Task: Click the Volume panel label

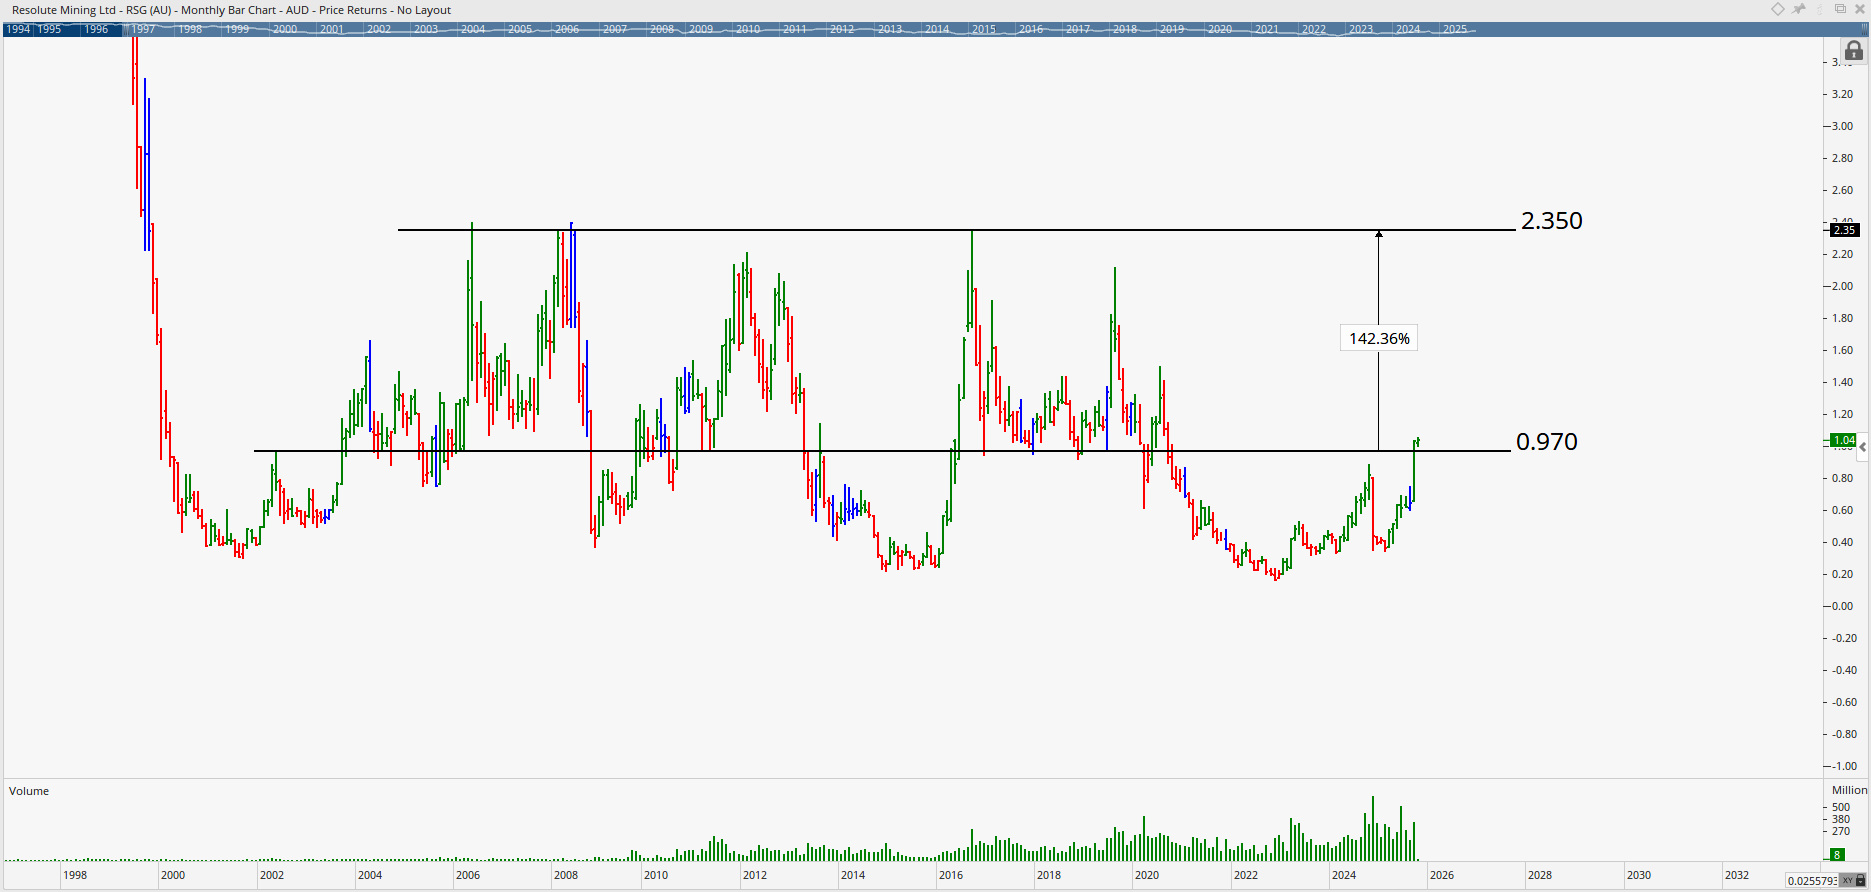Action: 29,791
